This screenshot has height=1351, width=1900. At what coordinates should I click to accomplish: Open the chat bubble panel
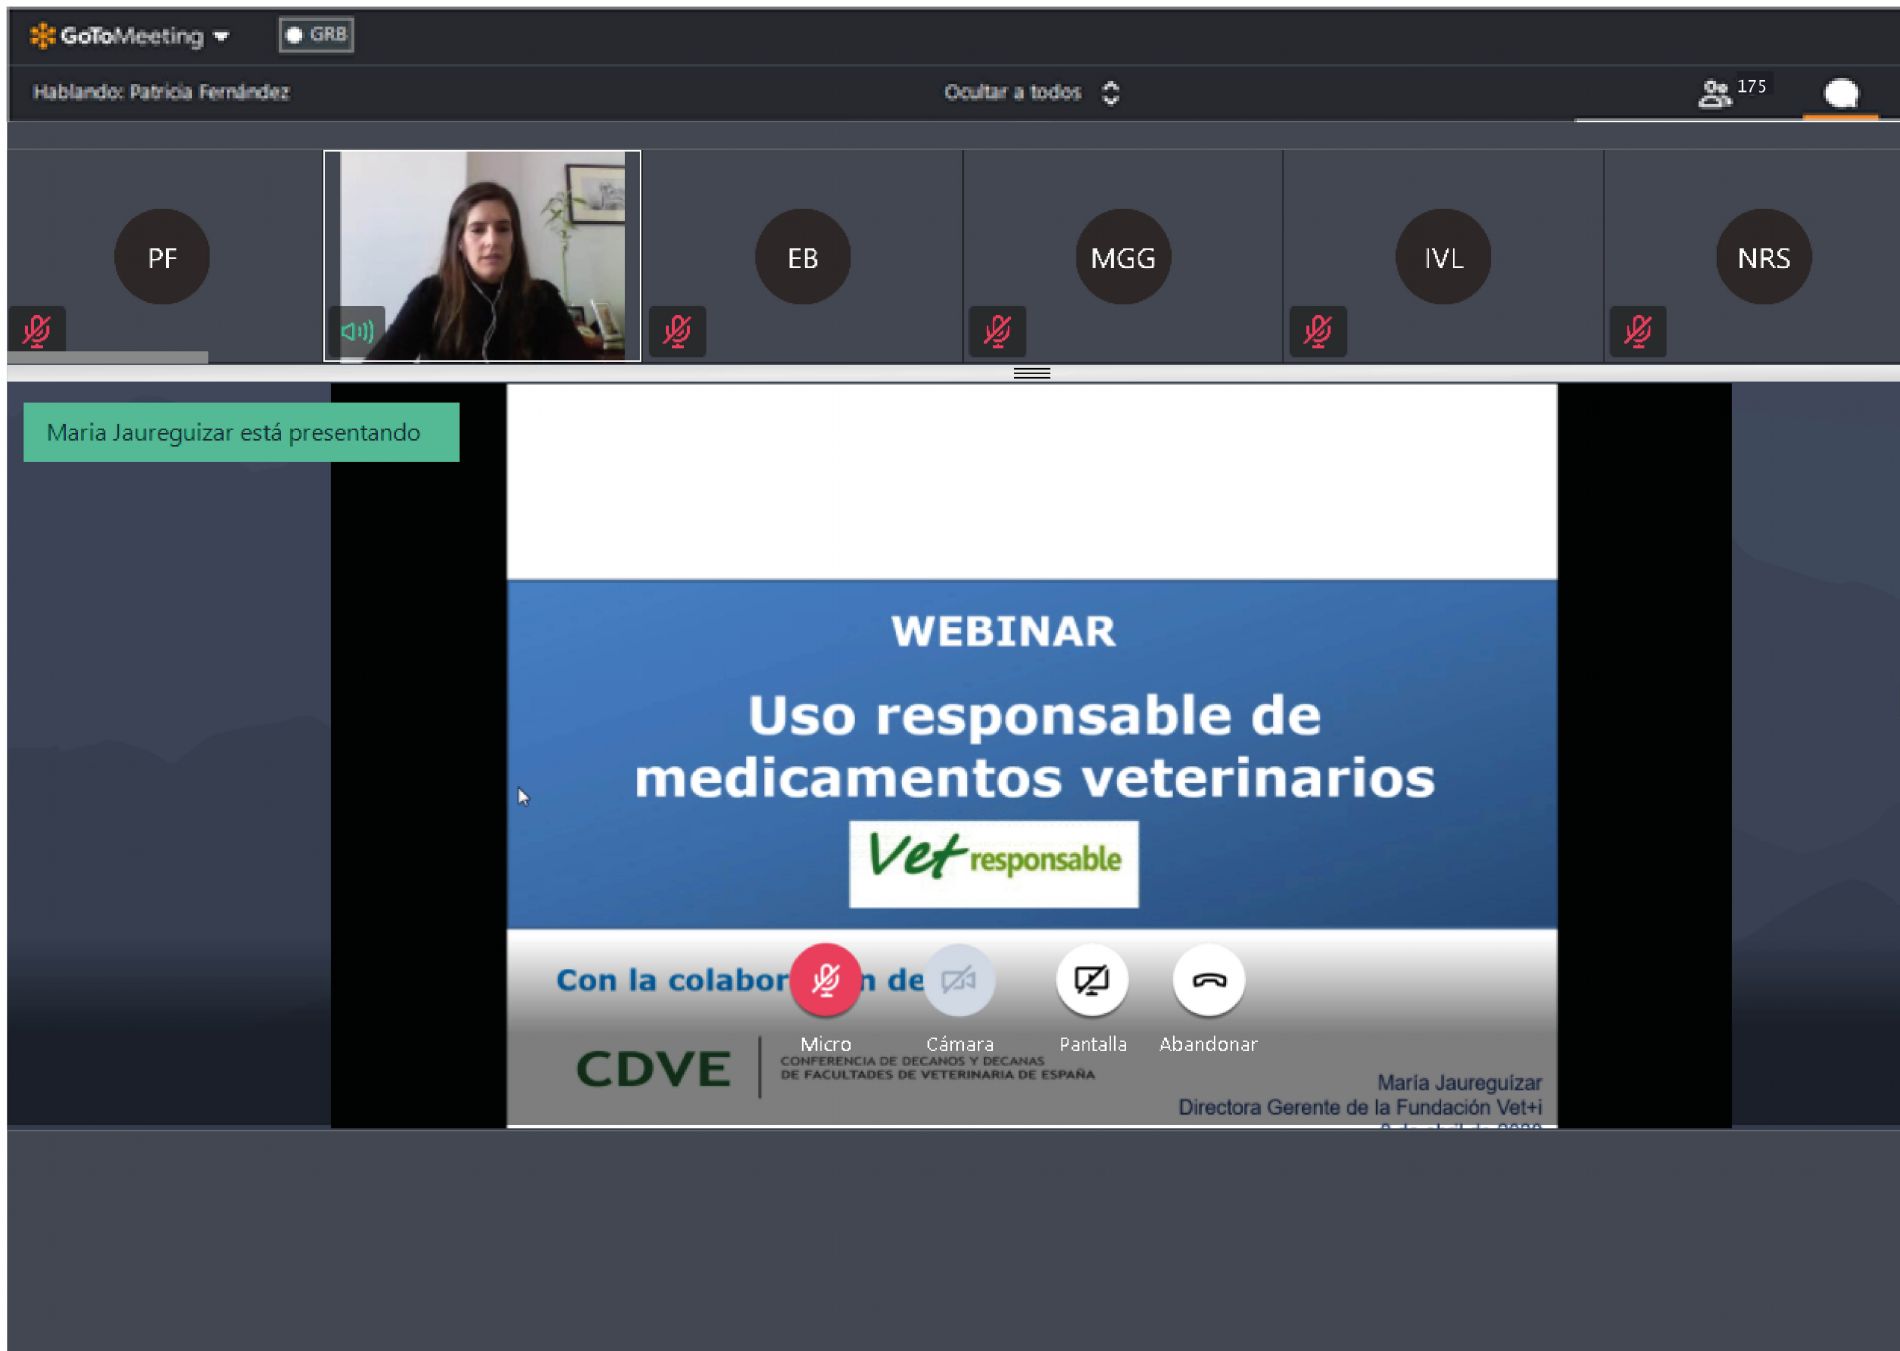tap(1840, 93)
